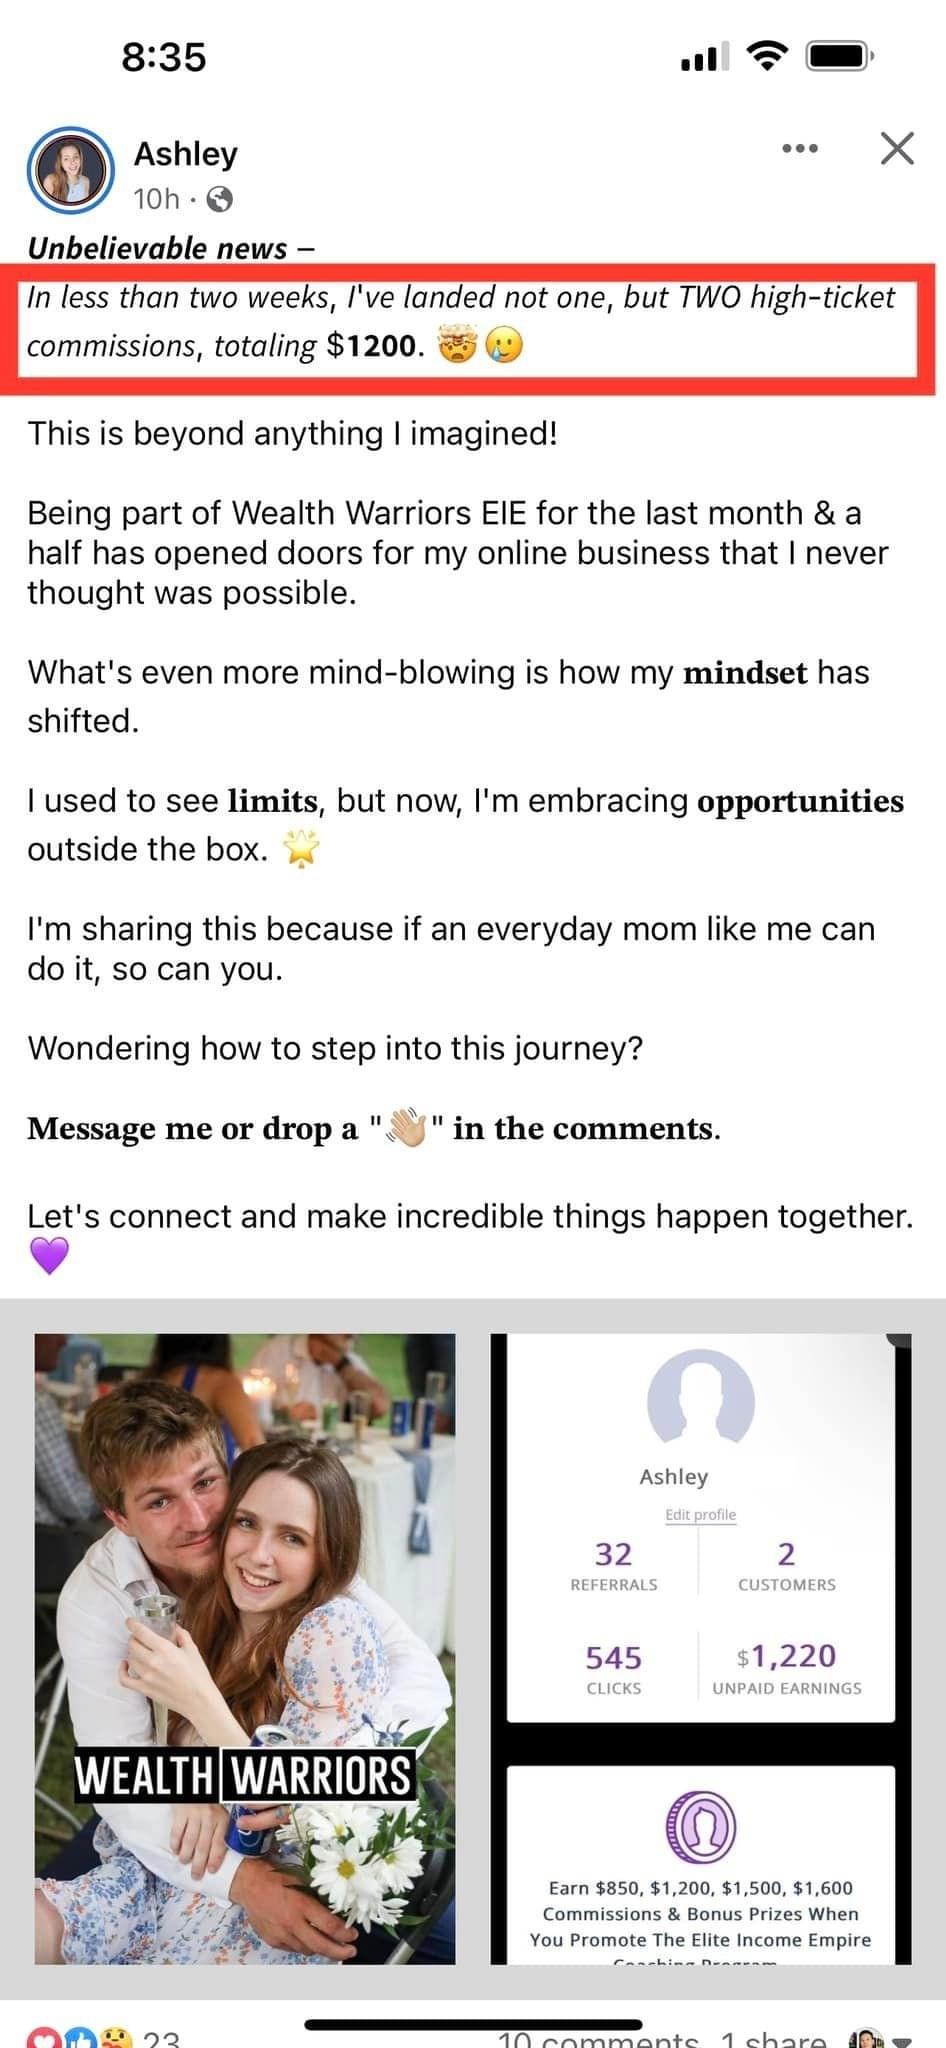Open the three-dot post options menu
Screen dimensions: 946x2048
800,149
